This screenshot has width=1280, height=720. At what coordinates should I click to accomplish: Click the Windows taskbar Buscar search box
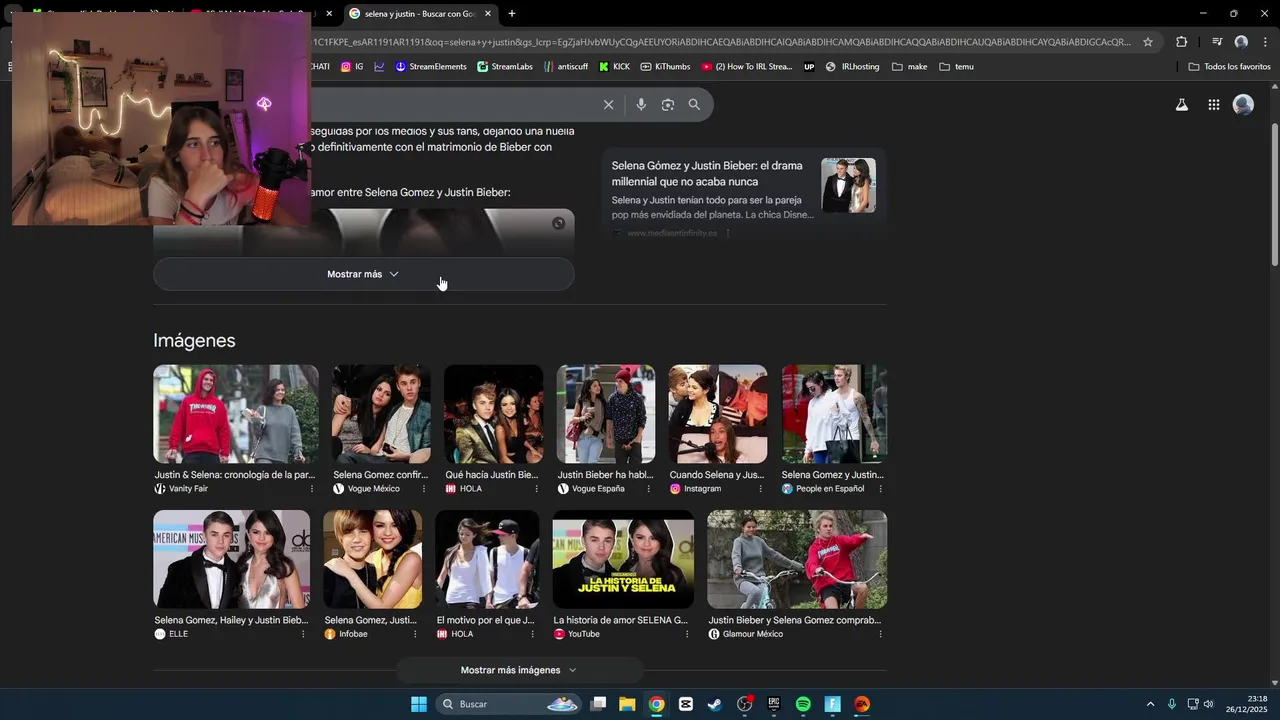[509, 704]
